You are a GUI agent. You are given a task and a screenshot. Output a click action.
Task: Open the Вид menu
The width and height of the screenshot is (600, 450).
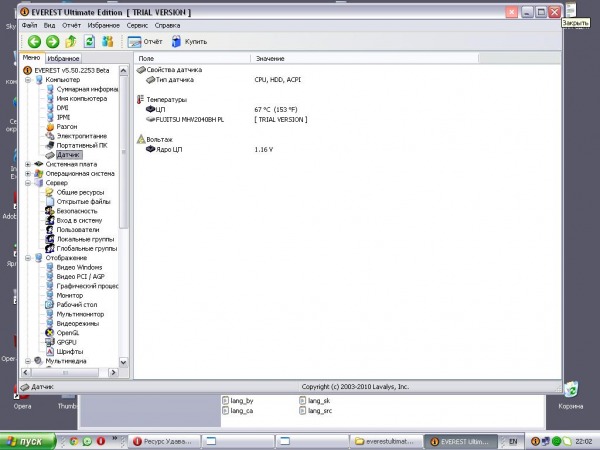coord(49,26)
